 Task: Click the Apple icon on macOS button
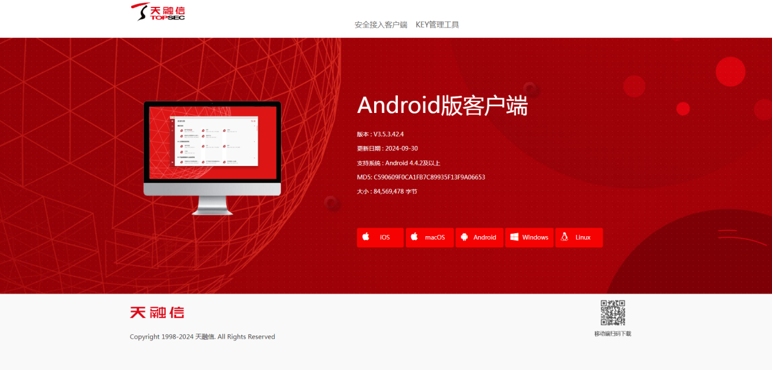[x=415, y=237]
